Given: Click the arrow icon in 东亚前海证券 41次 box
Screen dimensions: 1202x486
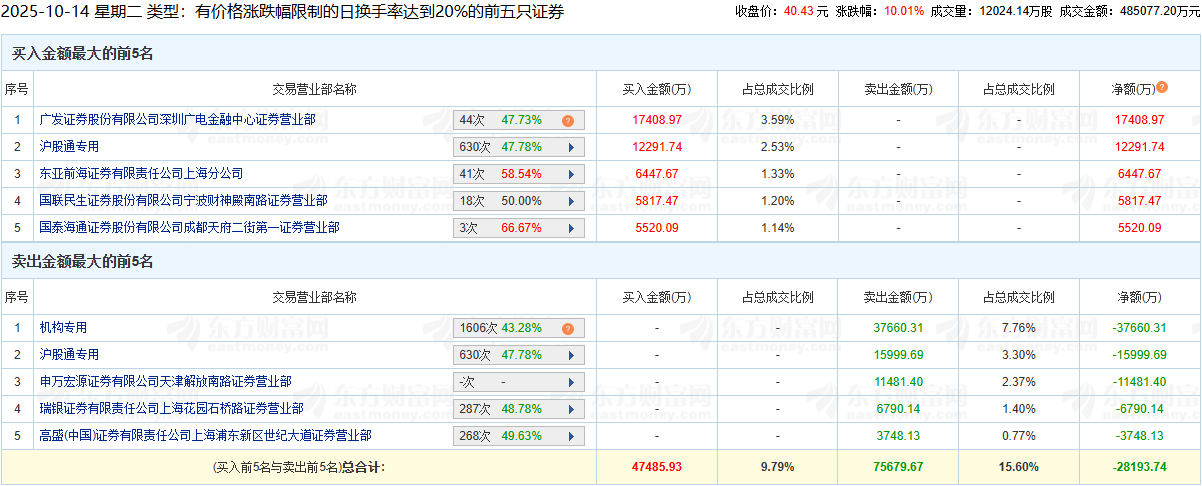Looking at the screenshot, I should coord(571,174).
